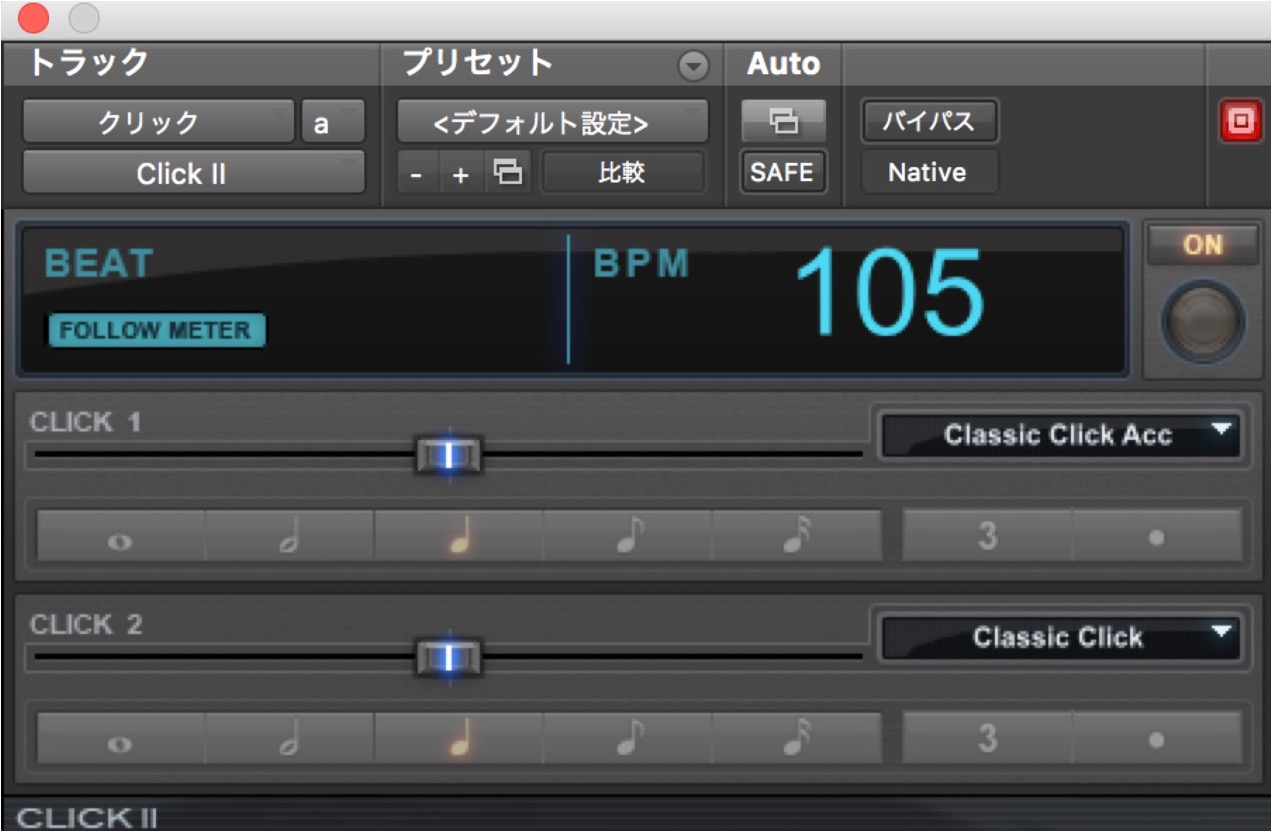Viewport: 1272px width, 832px height.
Task: Click the red target button top right
Action: 1241,123
